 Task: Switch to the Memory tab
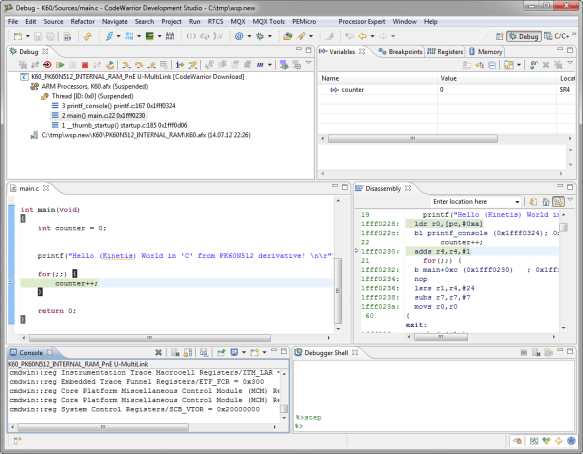(x=486, y=52)
